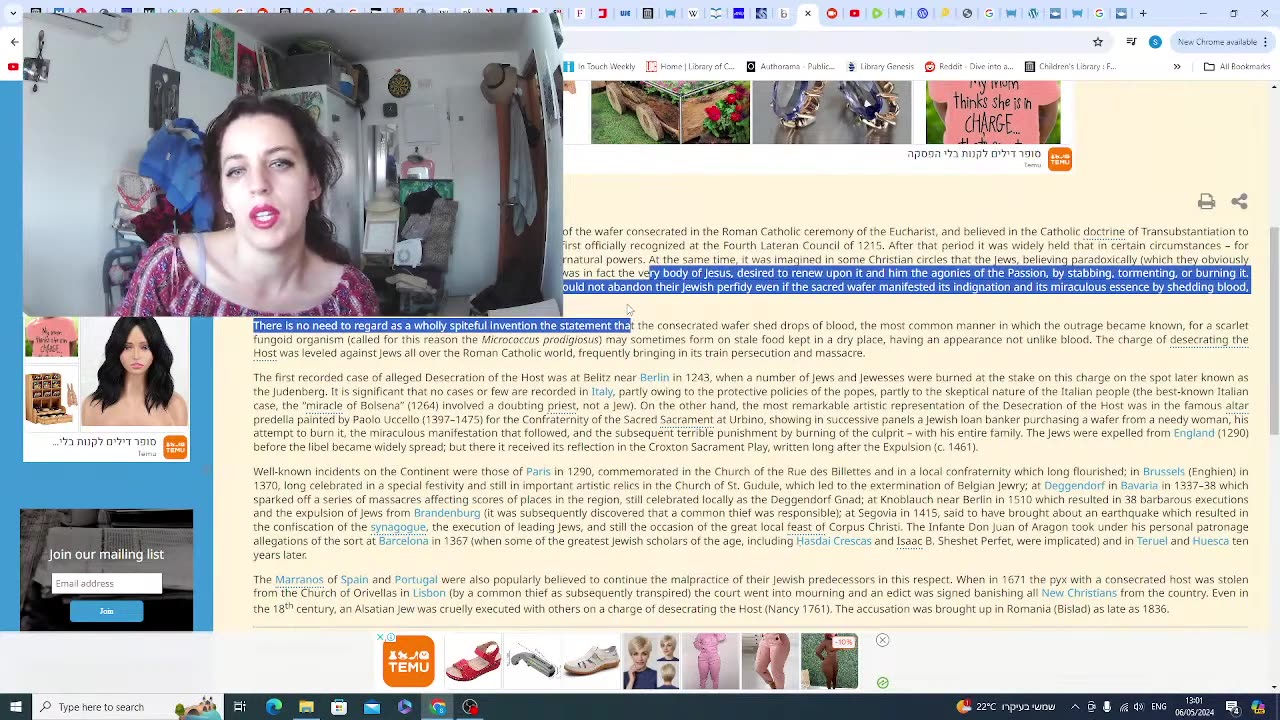Open Wi-Fi network settings in tray
1280x720 pixels.
click(1123, 707)
